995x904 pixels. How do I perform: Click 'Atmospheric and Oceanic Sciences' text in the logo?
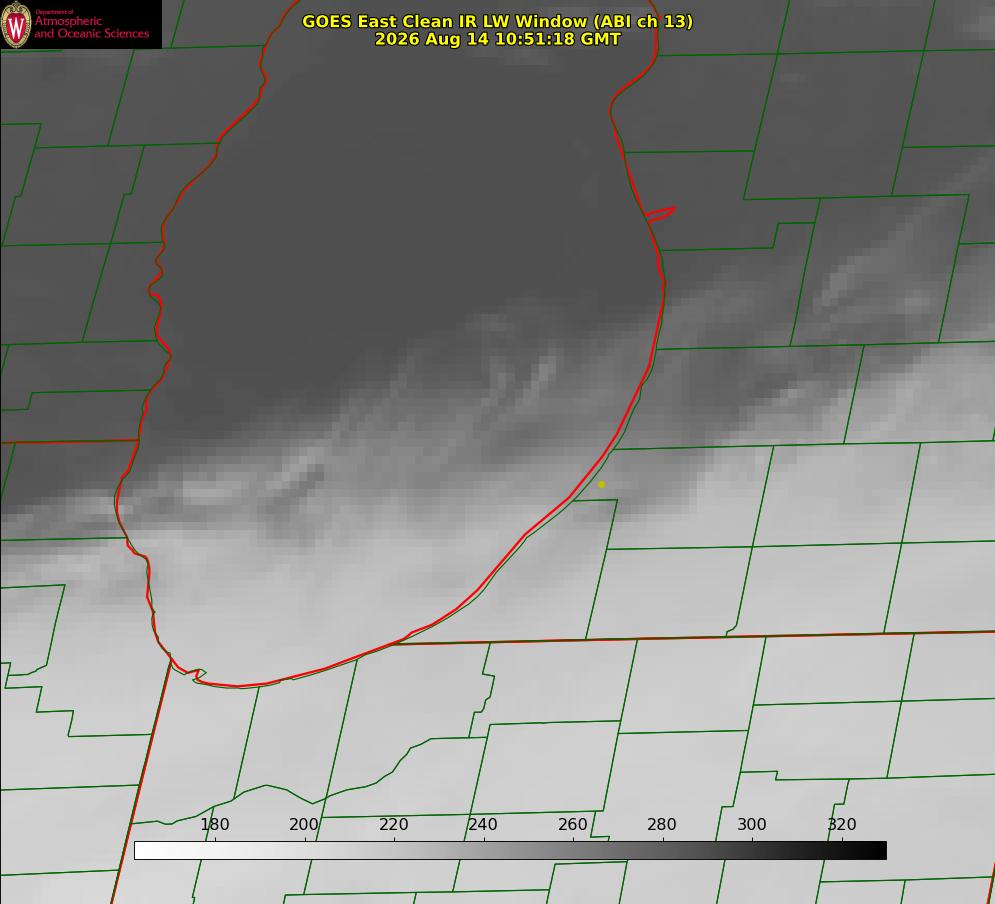pyautogui.click(x=91, y=27)
